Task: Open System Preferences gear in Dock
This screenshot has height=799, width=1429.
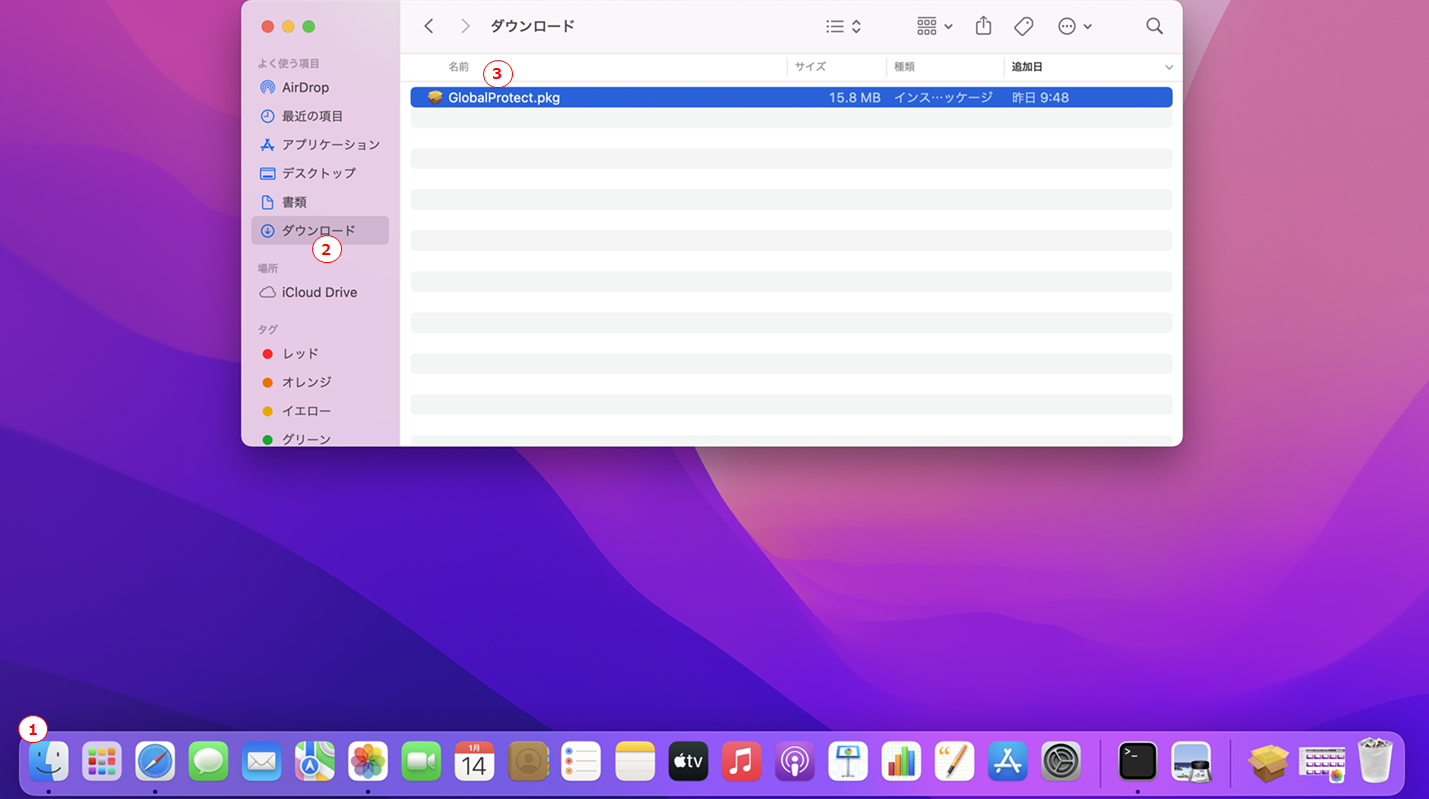Action: click(x=1060, y=762)
